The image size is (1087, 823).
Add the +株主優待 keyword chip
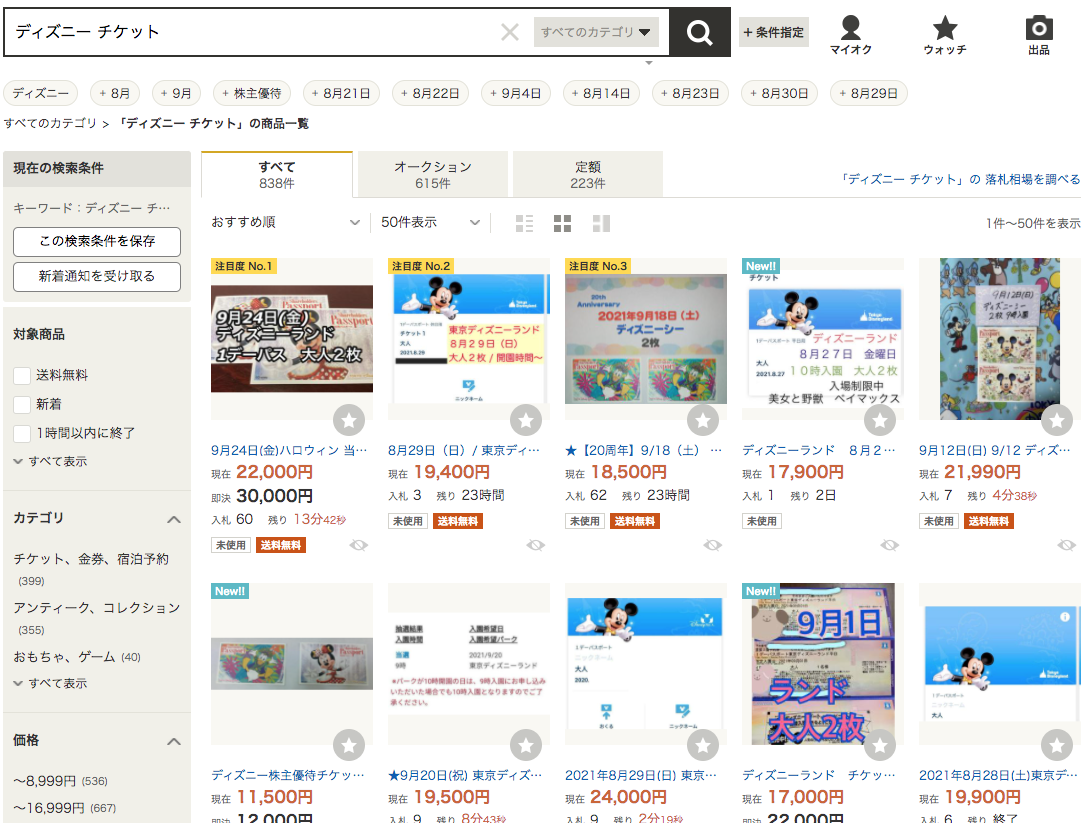coord(252,93)
